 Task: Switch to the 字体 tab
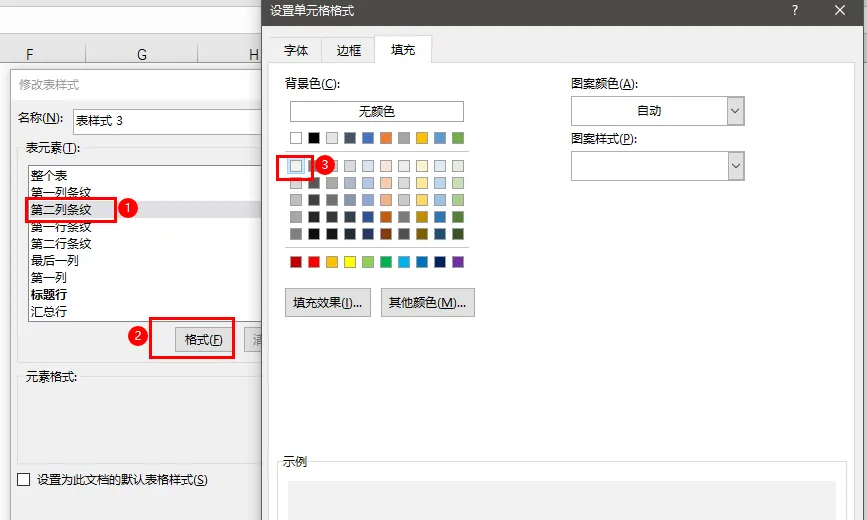[x=296, y=50]
